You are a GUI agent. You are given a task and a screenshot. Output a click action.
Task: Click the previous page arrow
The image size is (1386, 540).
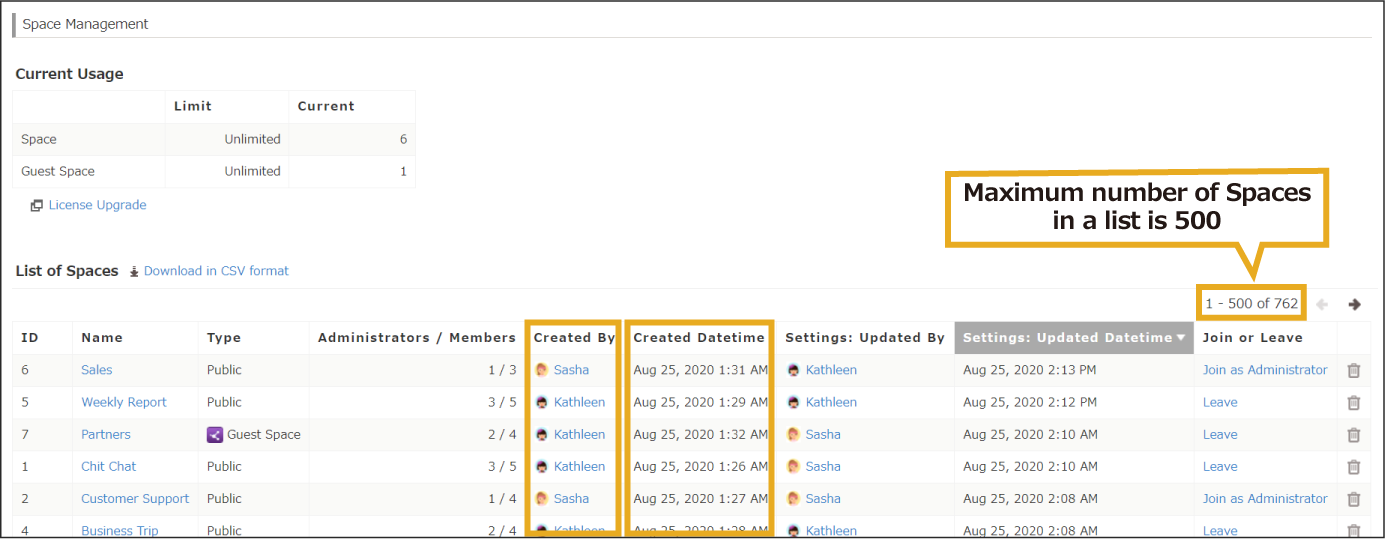point(1322,304)
